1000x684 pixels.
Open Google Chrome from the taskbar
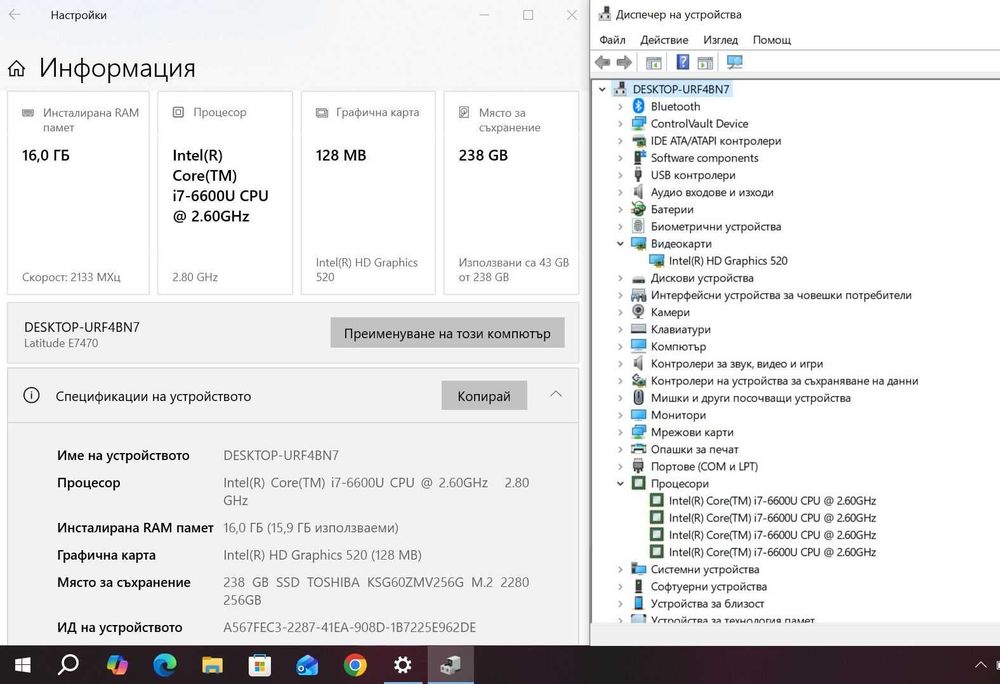355,665
